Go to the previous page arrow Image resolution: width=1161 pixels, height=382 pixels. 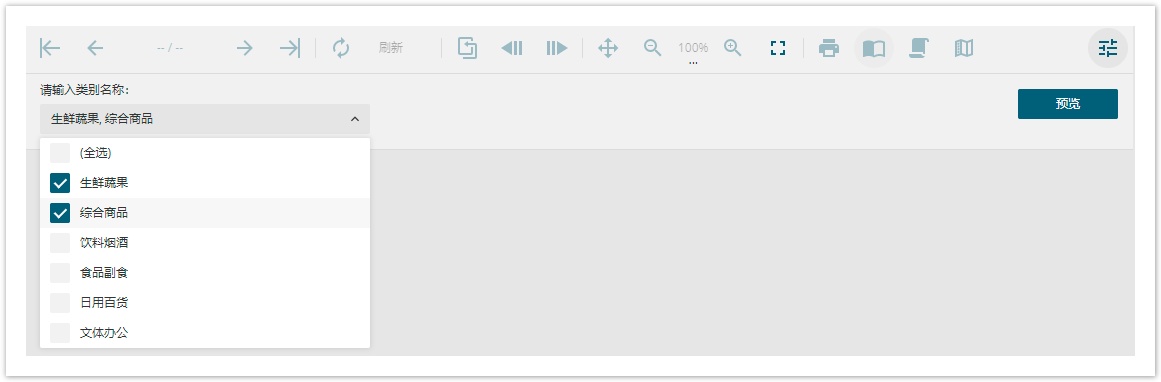tap(95, 48)
